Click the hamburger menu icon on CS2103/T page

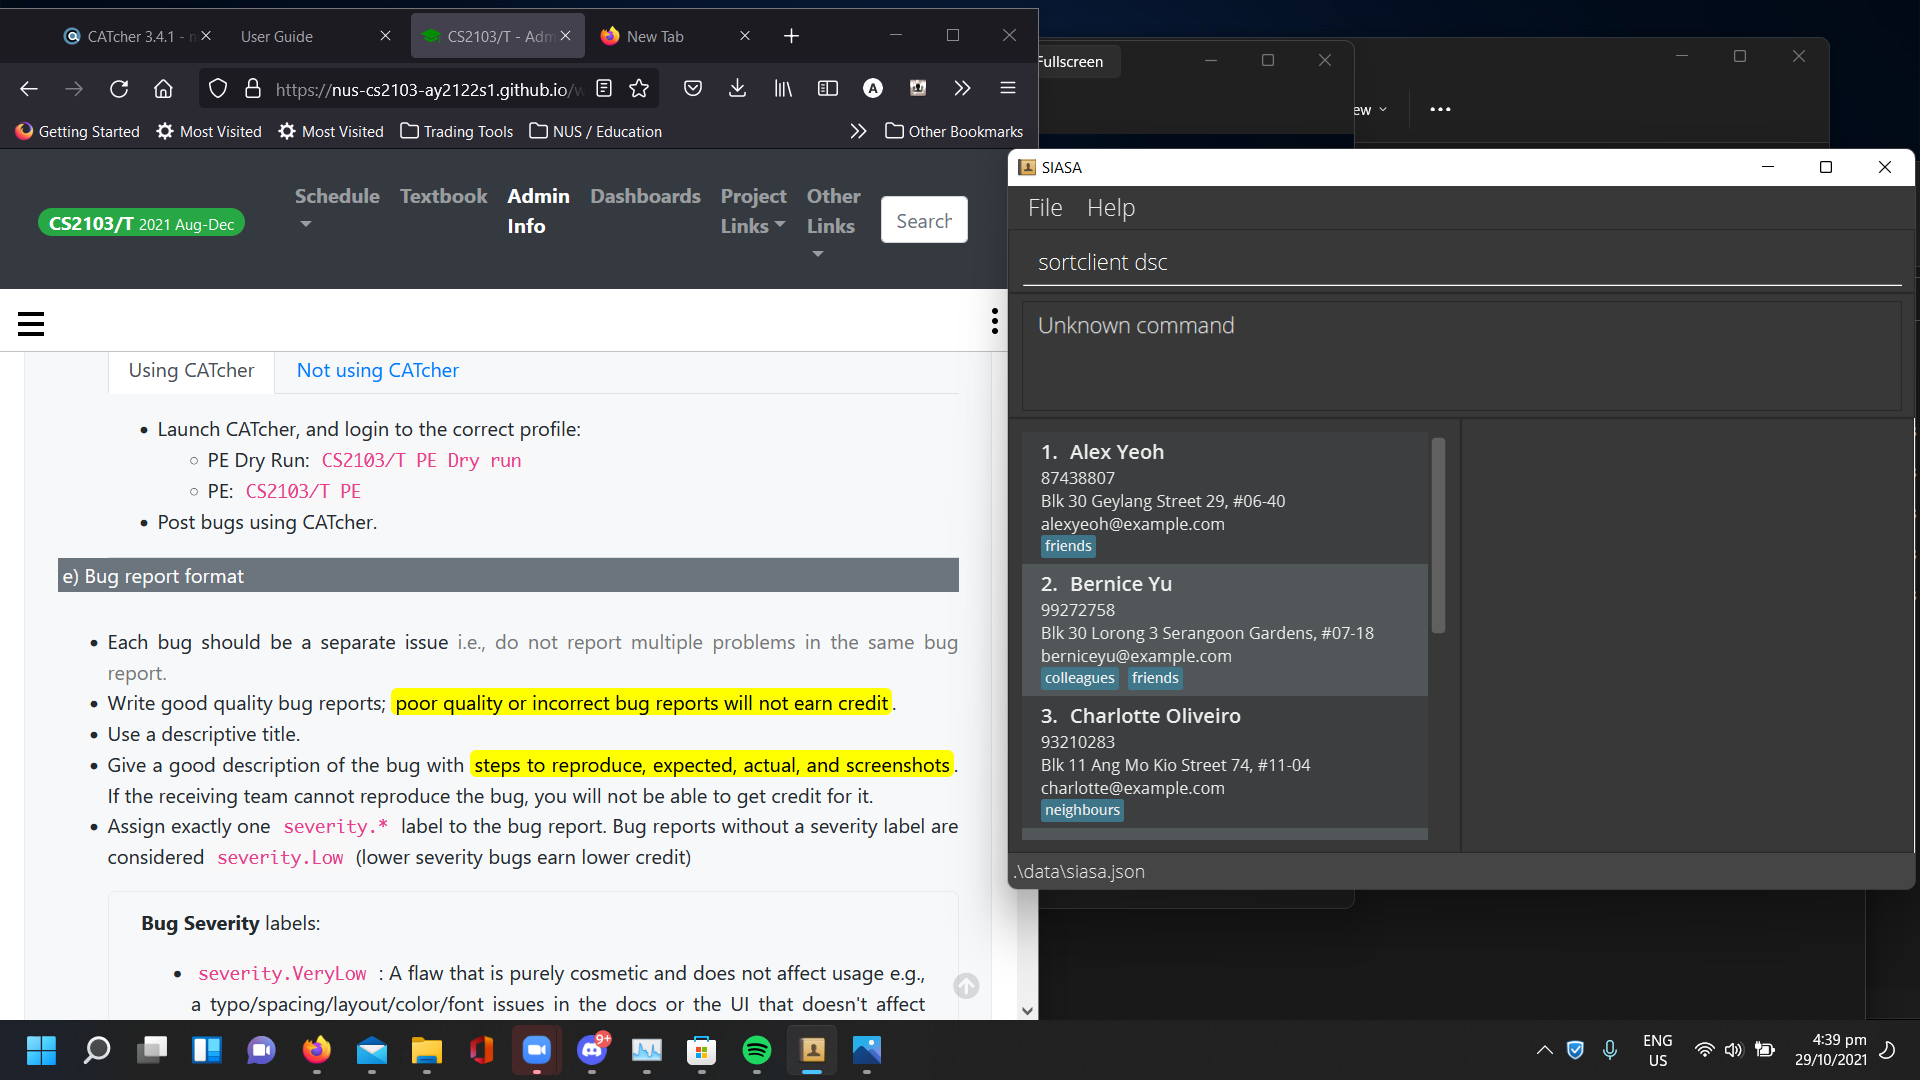coord(32,324)
